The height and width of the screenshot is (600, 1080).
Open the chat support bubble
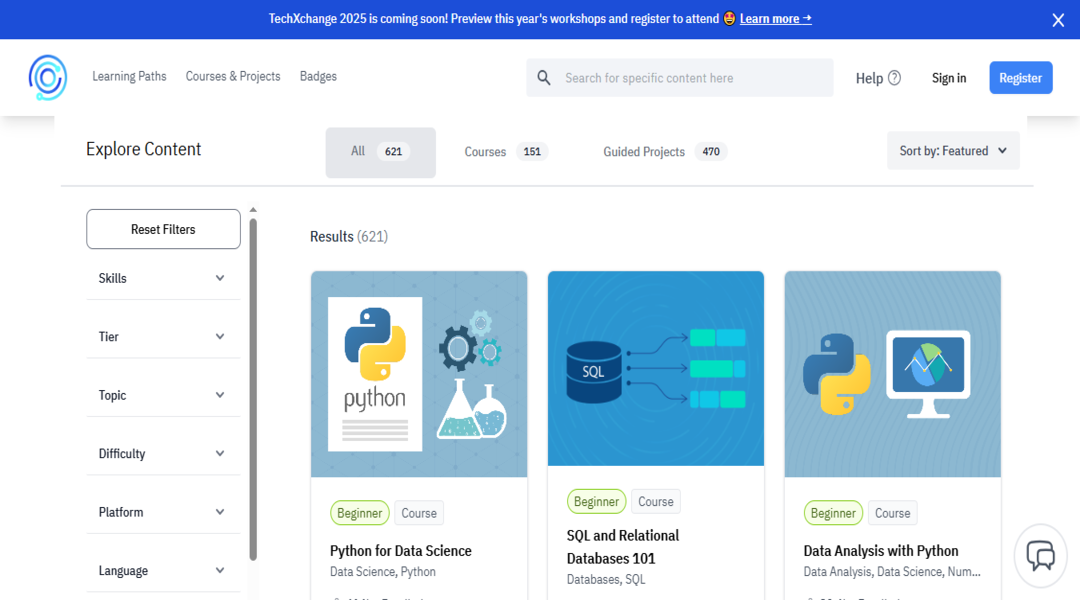(1040, 555)
